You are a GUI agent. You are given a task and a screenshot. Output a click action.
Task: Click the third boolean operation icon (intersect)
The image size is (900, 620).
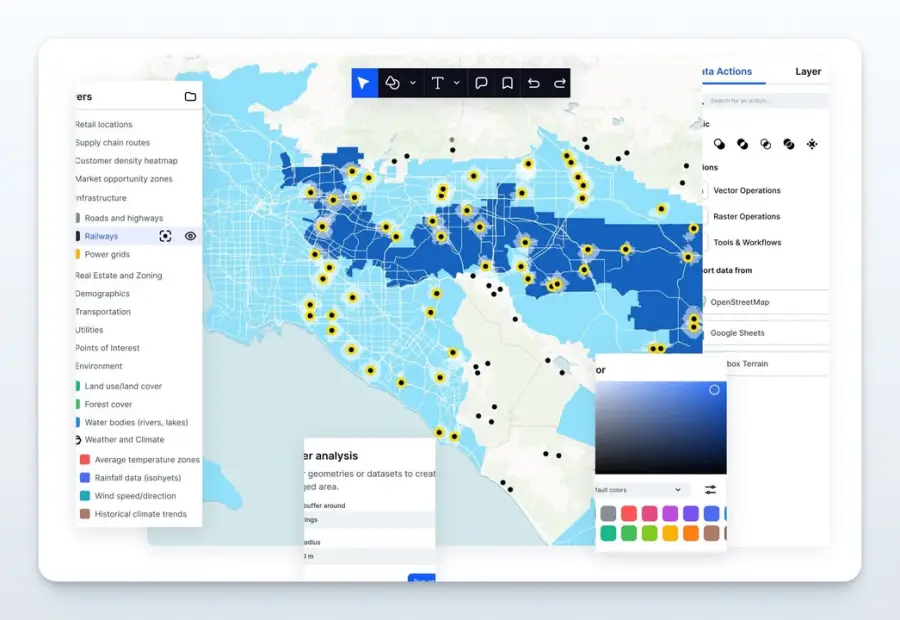(765, 144)
